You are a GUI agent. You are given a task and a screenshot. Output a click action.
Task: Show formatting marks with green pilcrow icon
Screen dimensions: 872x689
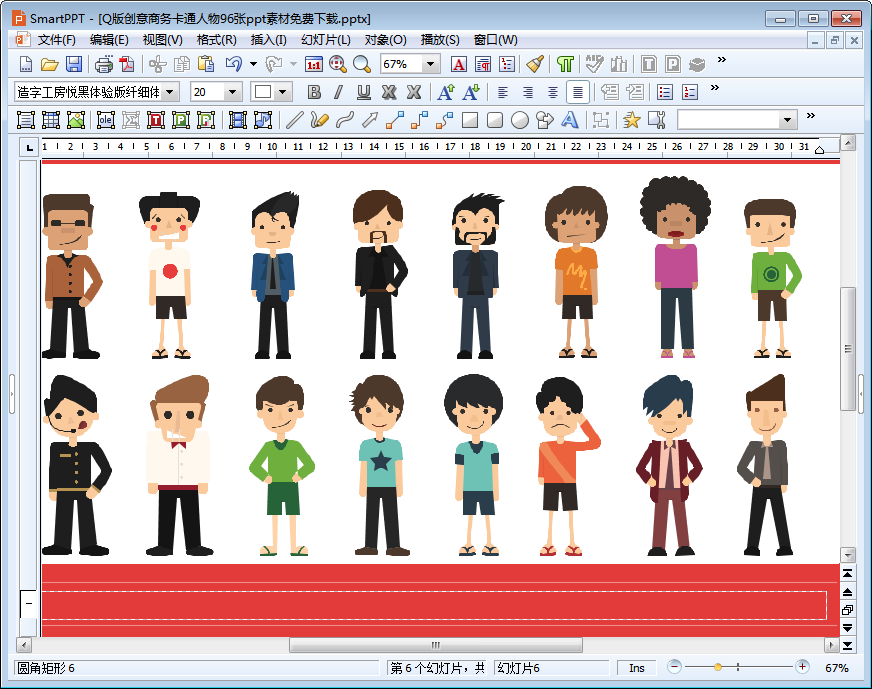point(565,65)
